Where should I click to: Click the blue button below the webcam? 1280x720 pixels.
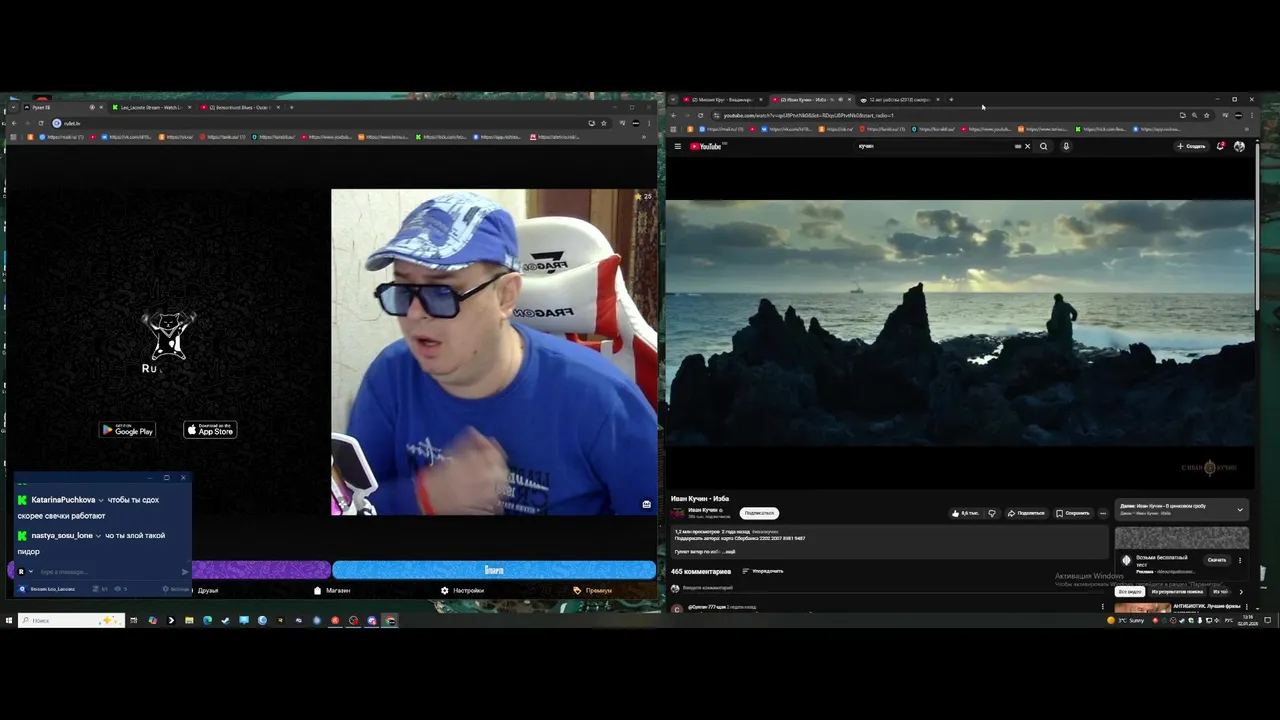pyautogui.click(x=494, y=570)
